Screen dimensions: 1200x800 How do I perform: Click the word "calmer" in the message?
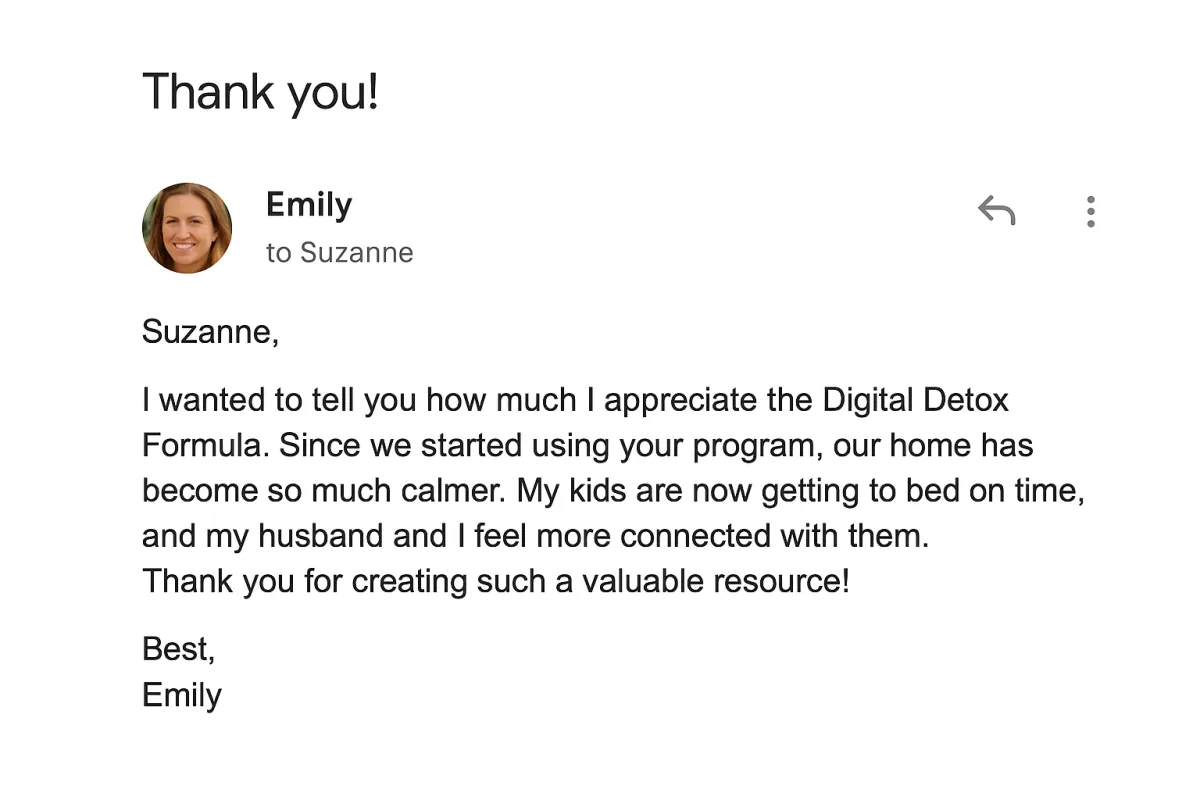(453, 490)
